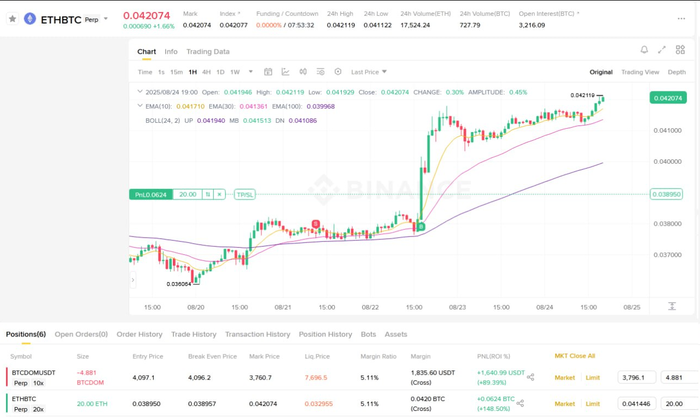Open the ETHBTC Perp pair selector dropdown
The height and width of the screenshot is (418, 700).
pos(107,19)
